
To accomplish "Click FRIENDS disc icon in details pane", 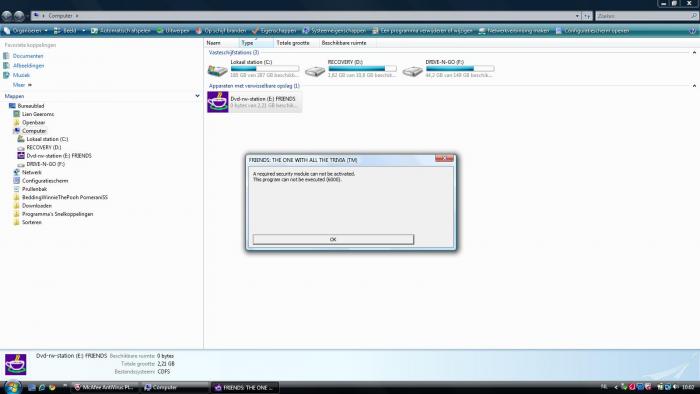I will pos(15,364).
